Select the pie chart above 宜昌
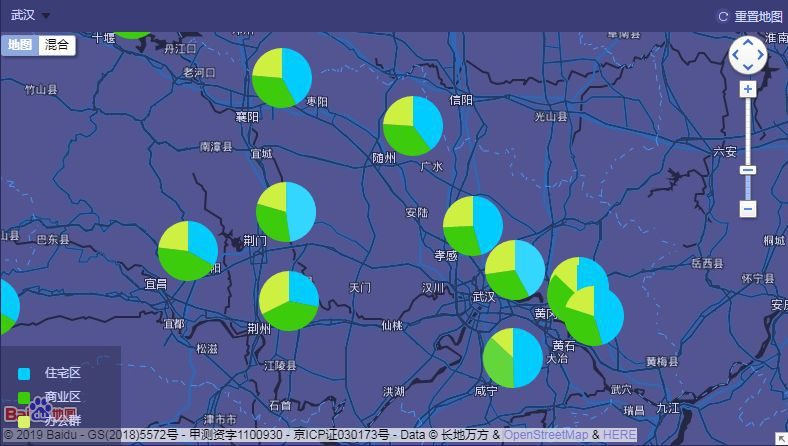The image size is (788, 446). tap(188, 250)
